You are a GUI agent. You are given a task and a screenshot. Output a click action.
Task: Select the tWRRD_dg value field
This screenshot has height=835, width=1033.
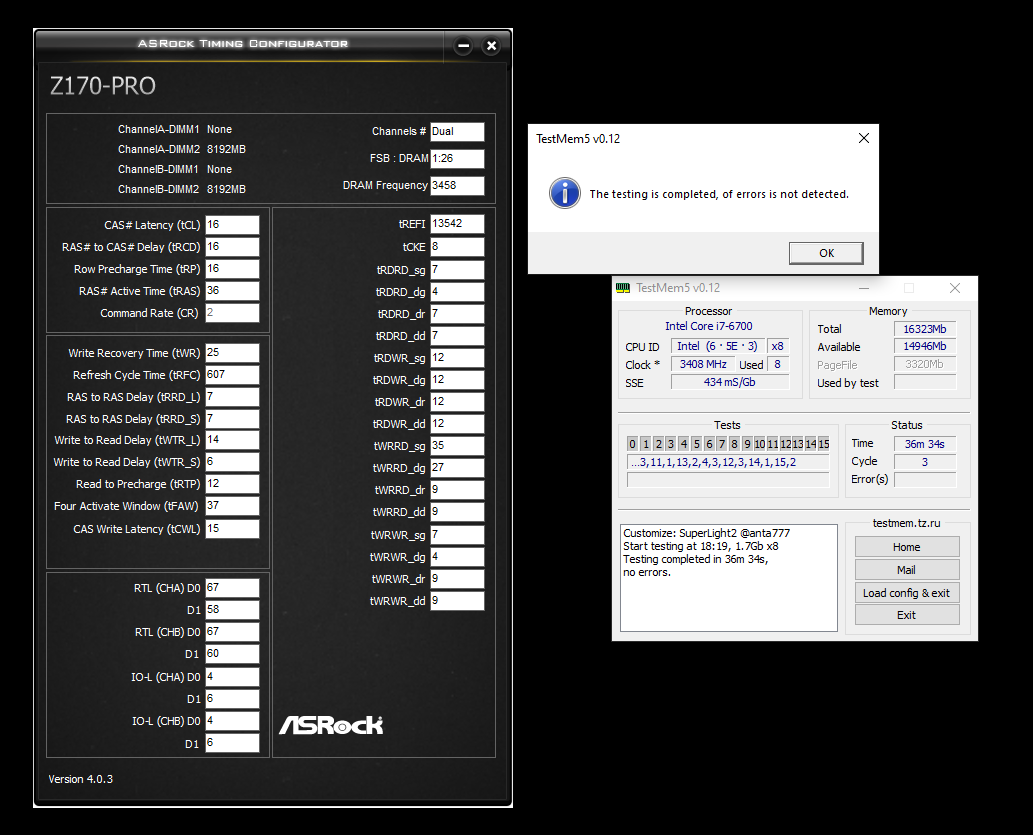click(457, 468)
